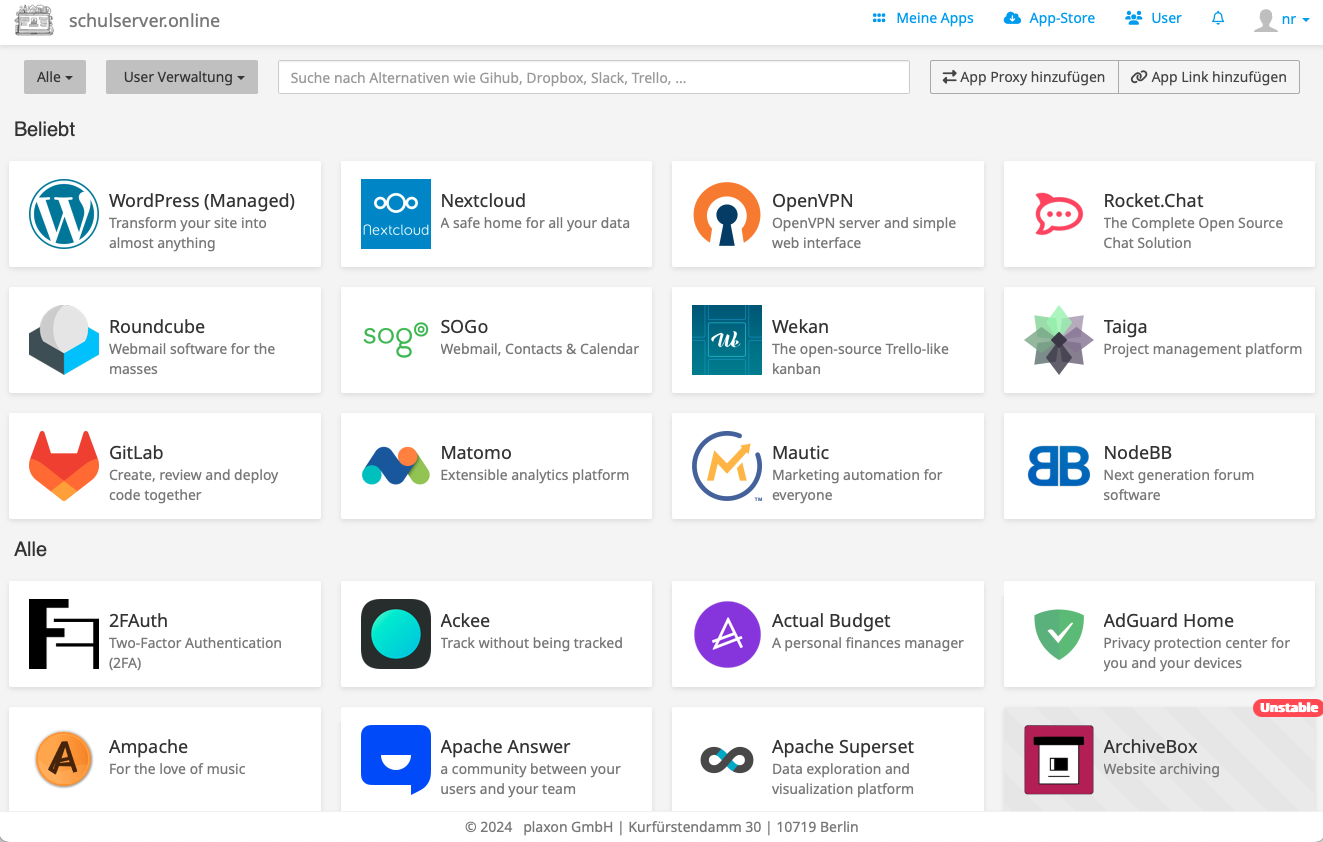
Task: Expand the Alle filter dropdown
Action: 54,77
